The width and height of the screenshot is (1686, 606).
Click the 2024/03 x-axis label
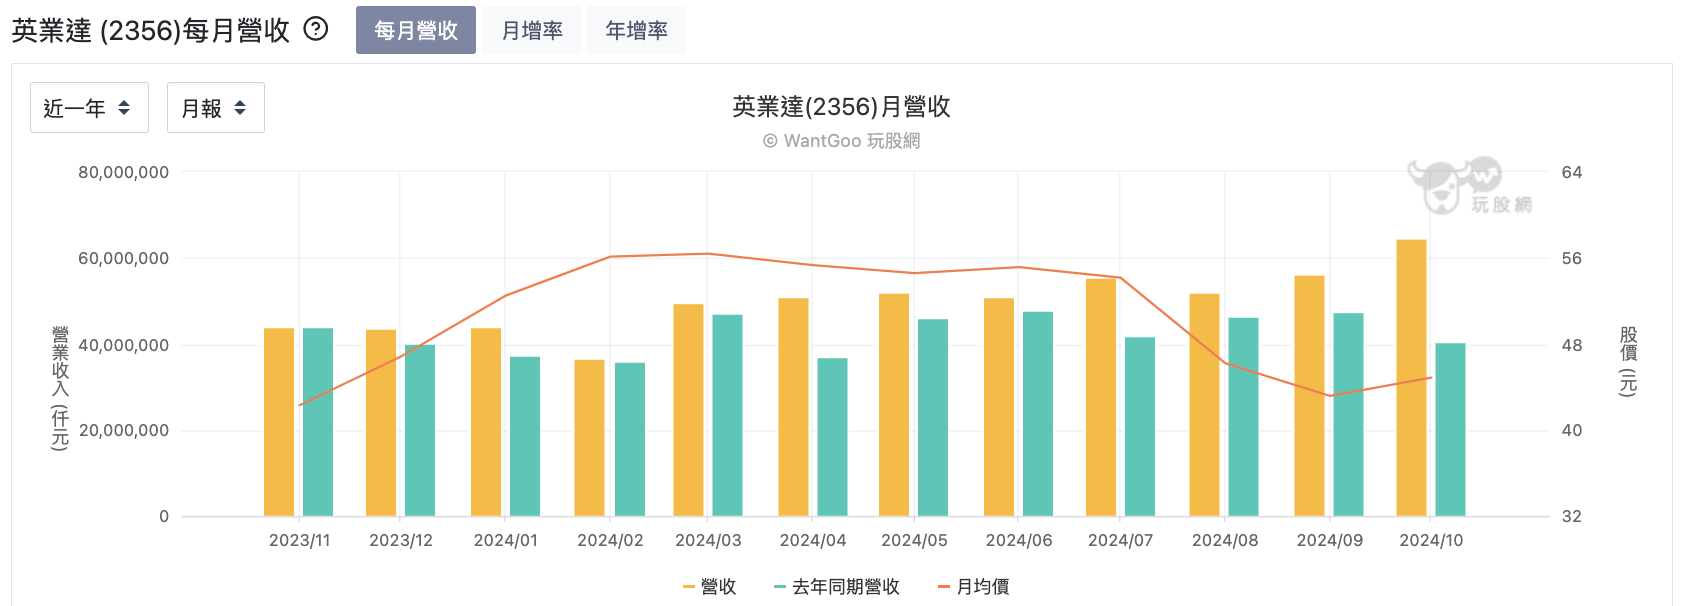[x=708, y=541]
